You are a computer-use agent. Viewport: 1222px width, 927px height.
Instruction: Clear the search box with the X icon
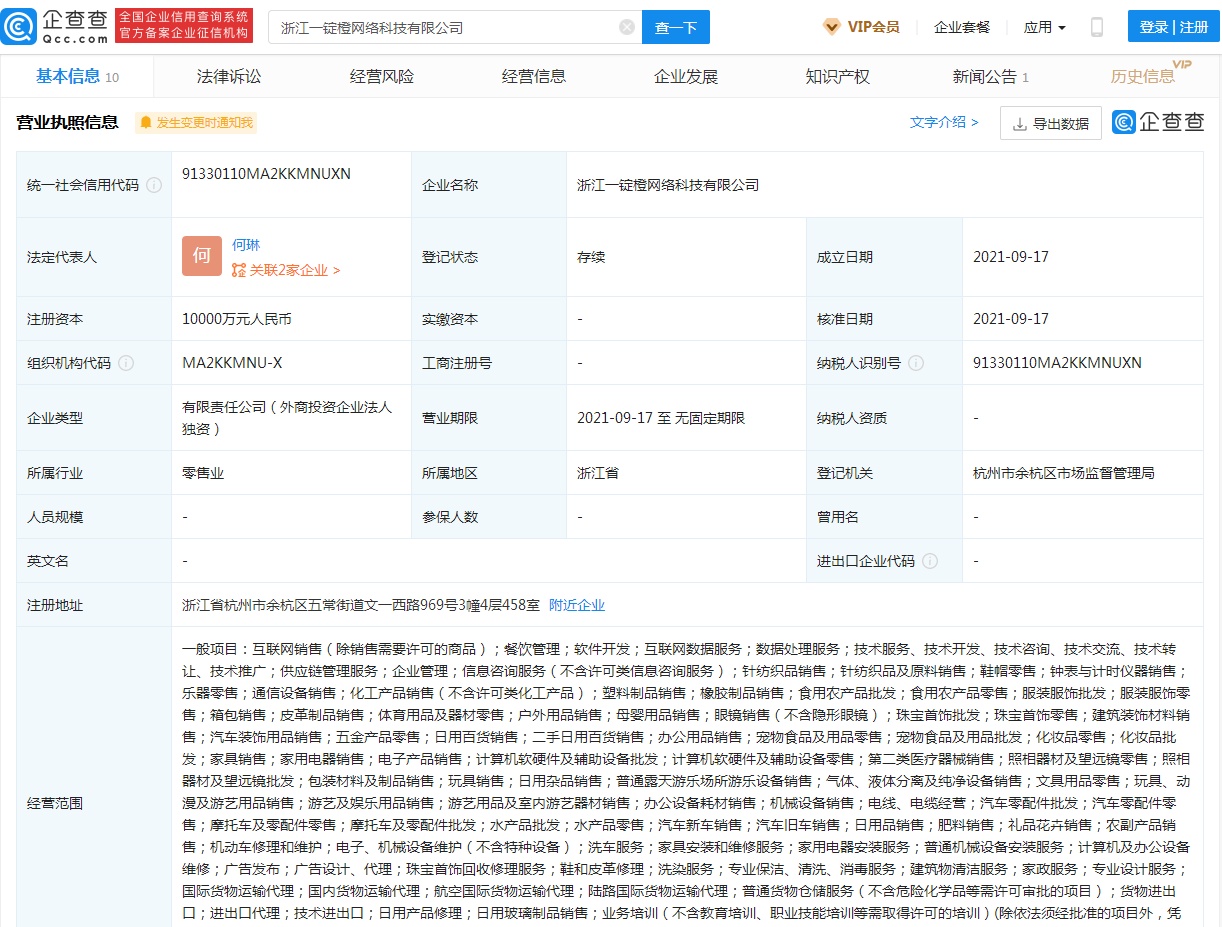627,27
